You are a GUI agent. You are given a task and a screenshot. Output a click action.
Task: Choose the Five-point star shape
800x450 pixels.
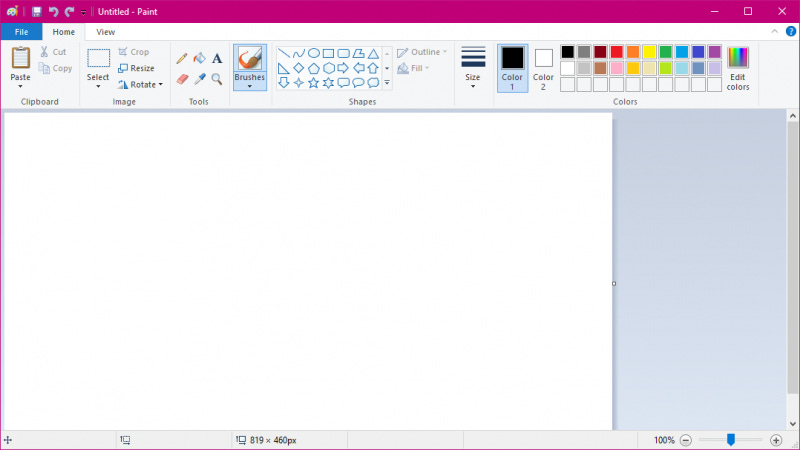(x=313, y=83)
